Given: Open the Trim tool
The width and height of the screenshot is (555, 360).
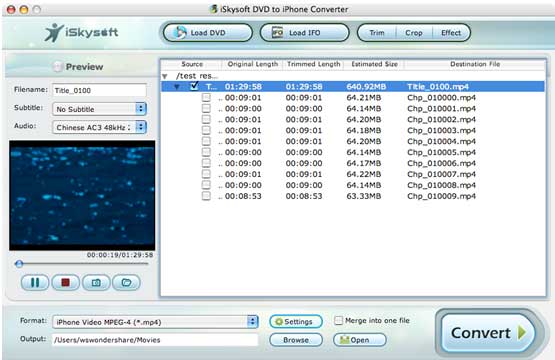Looking at the screenshot, I should coord(377,33).
